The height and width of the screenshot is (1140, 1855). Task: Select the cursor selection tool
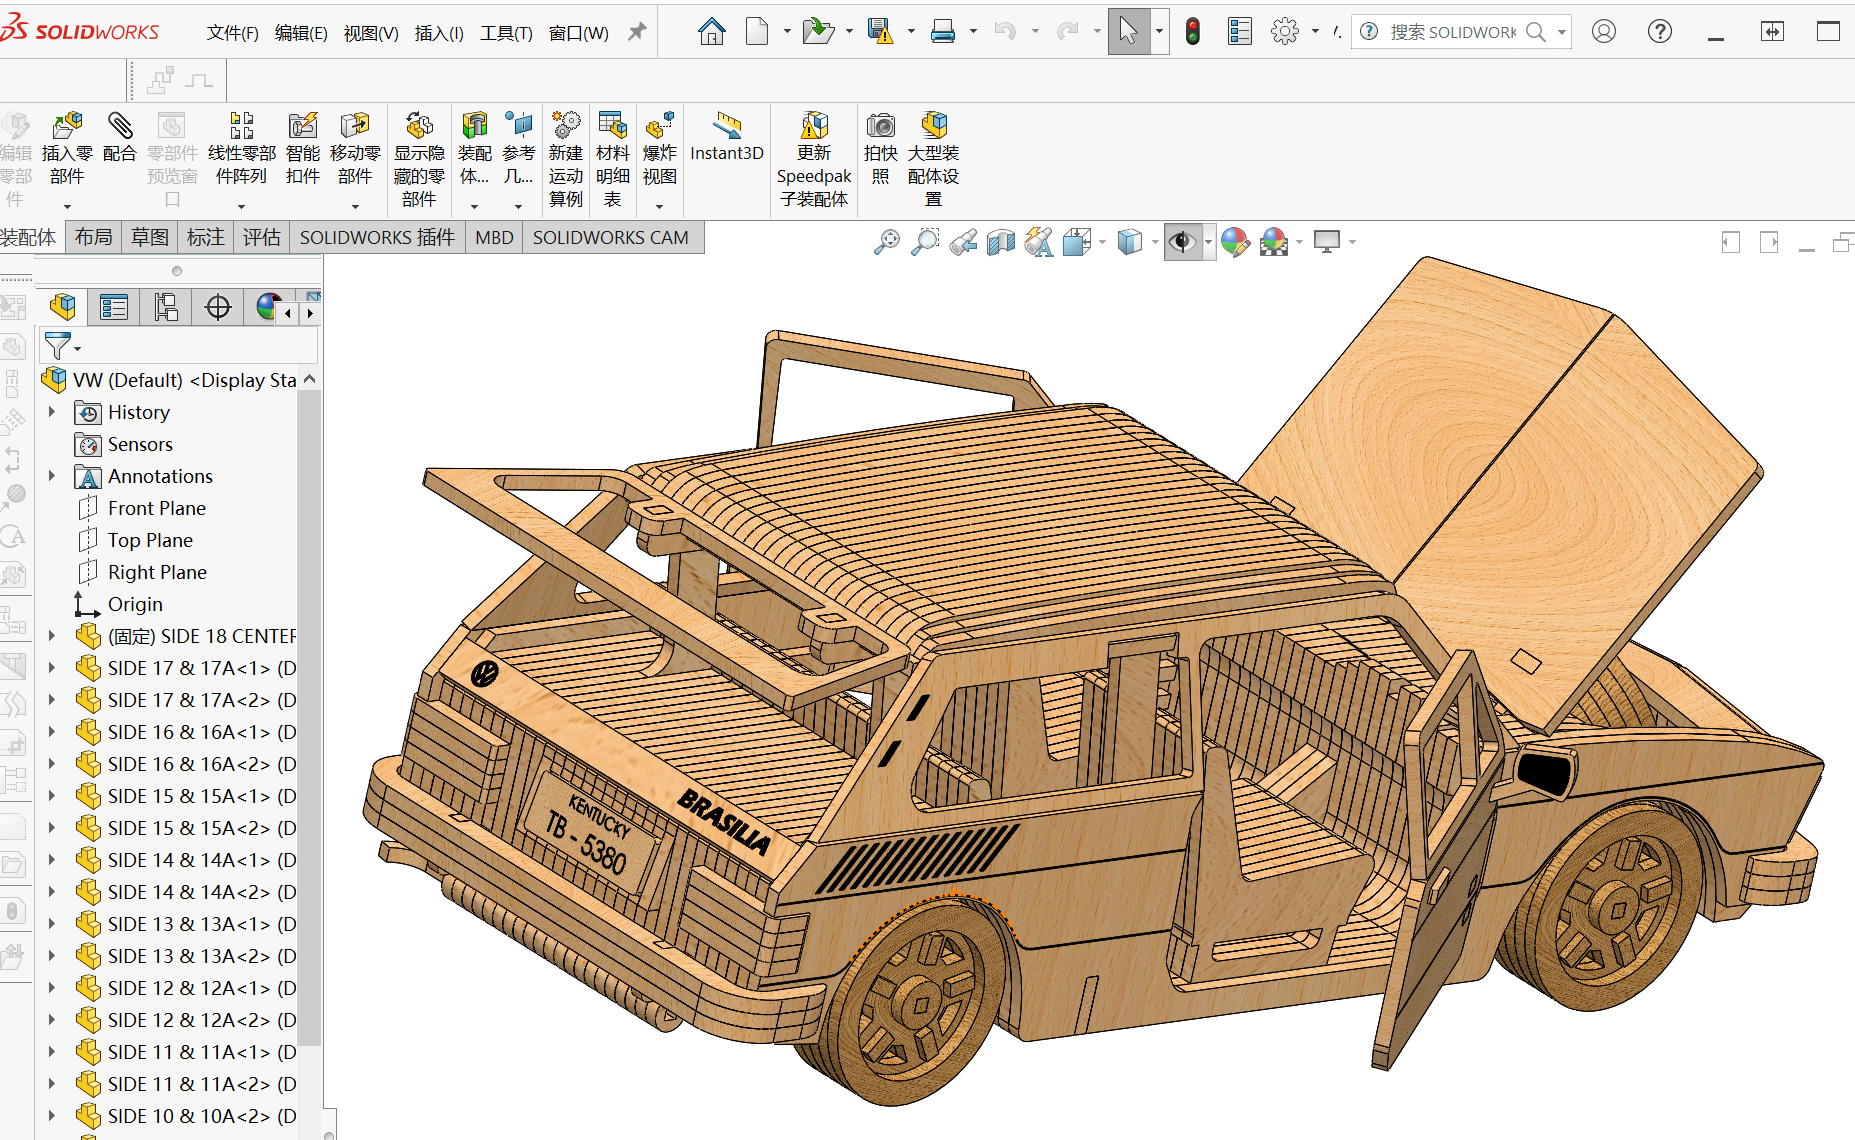1129,32
